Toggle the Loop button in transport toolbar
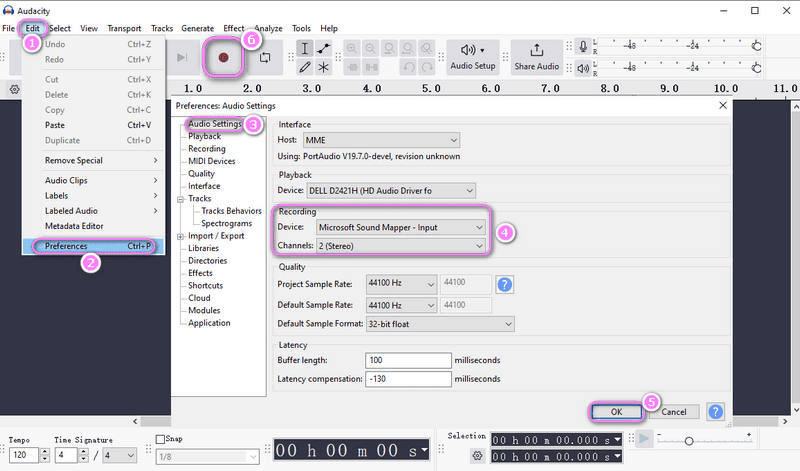The height and width of the screenshot is (471, 800). point(264,58)
